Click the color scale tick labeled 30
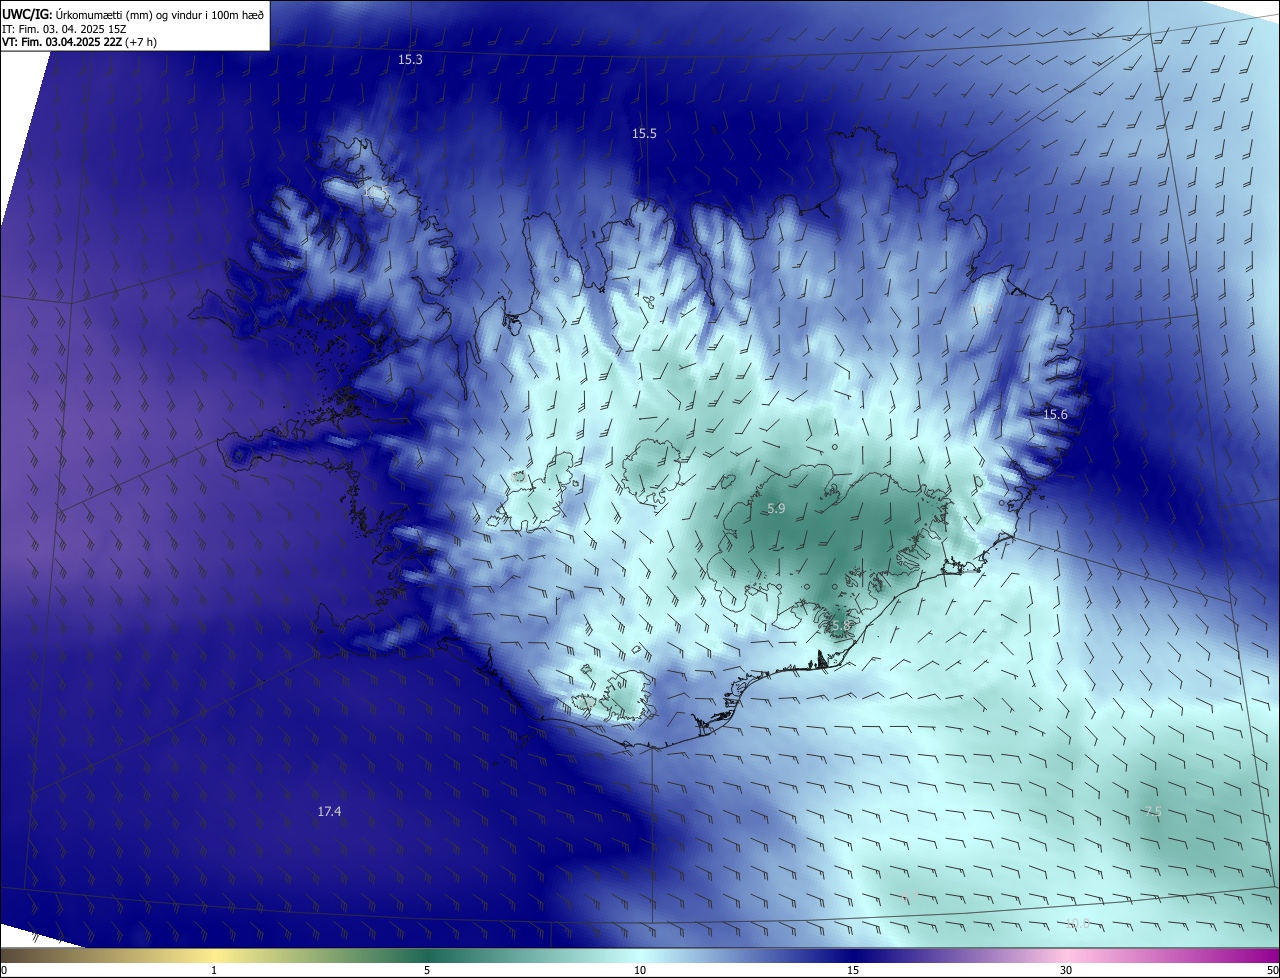 click(1066, 970)
